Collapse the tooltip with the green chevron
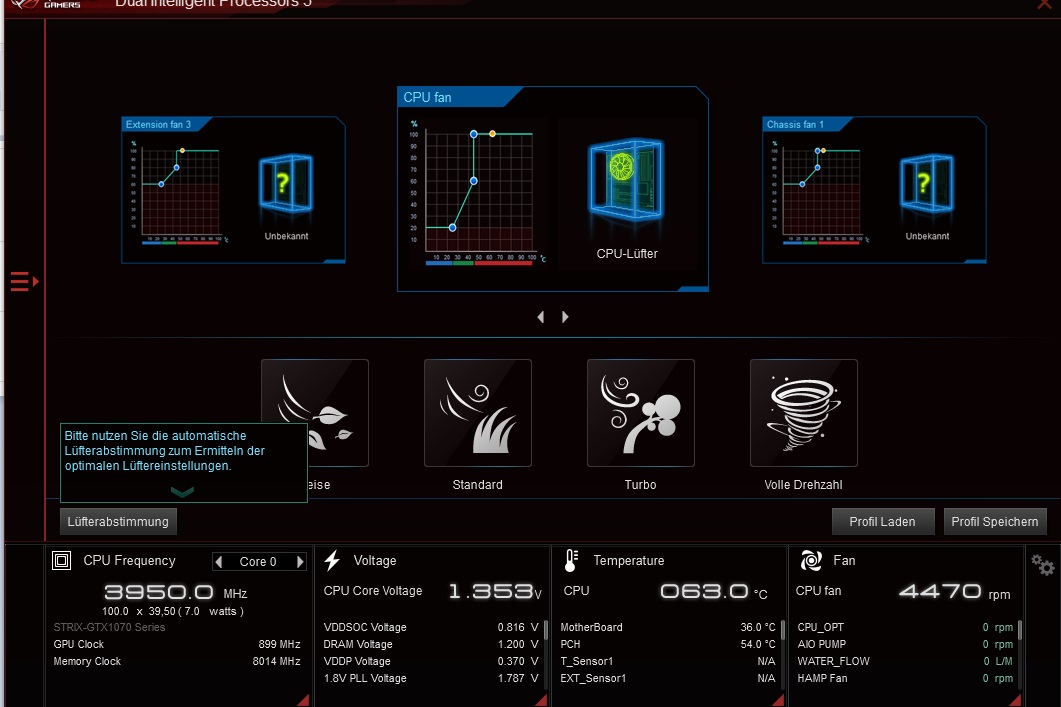Screen dimensions: 1061x707 tap(183, 492)
